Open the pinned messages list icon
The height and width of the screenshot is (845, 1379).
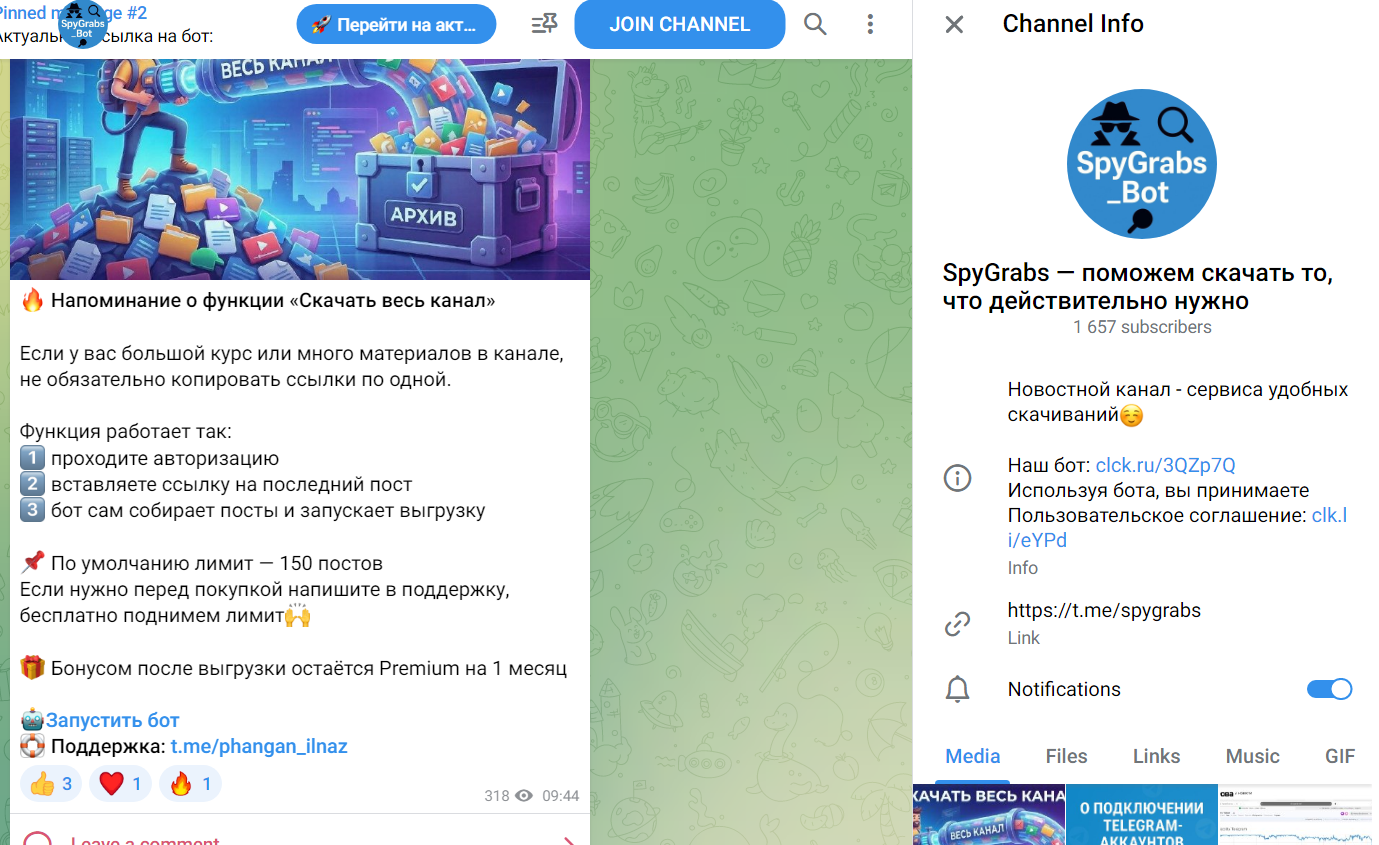point(544,24)
